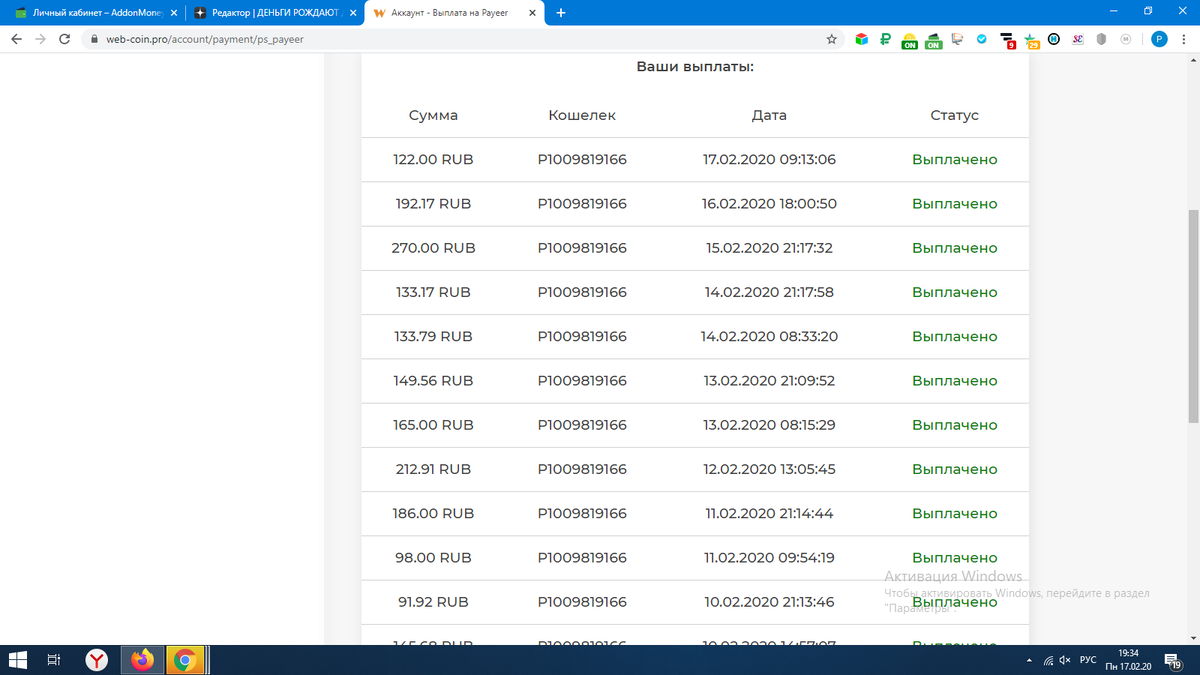The image size is (1200, 675).
Task: Click the muted volume tray icon
Action: pyautogui.click(x=1065, y=661)
